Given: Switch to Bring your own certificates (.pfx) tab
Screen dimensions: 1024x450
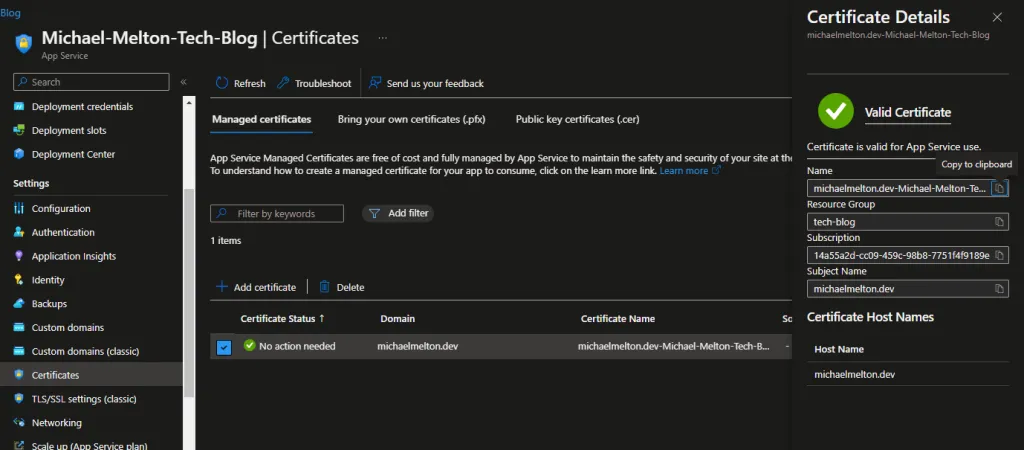Looking at the screenshot, I should 411,119.
